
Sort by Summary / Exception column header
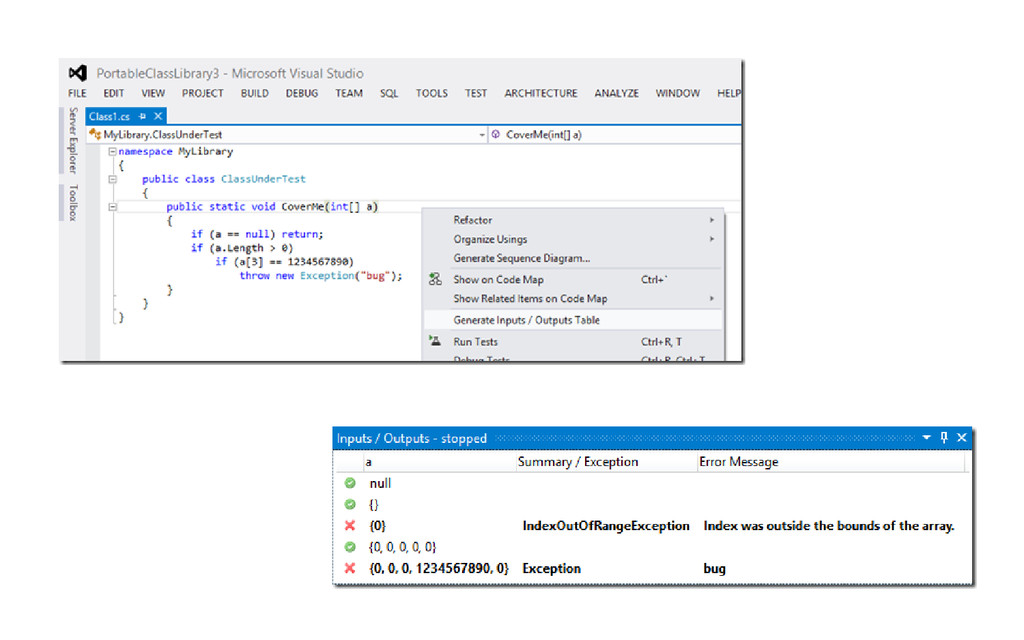click(x=607, y=462)
